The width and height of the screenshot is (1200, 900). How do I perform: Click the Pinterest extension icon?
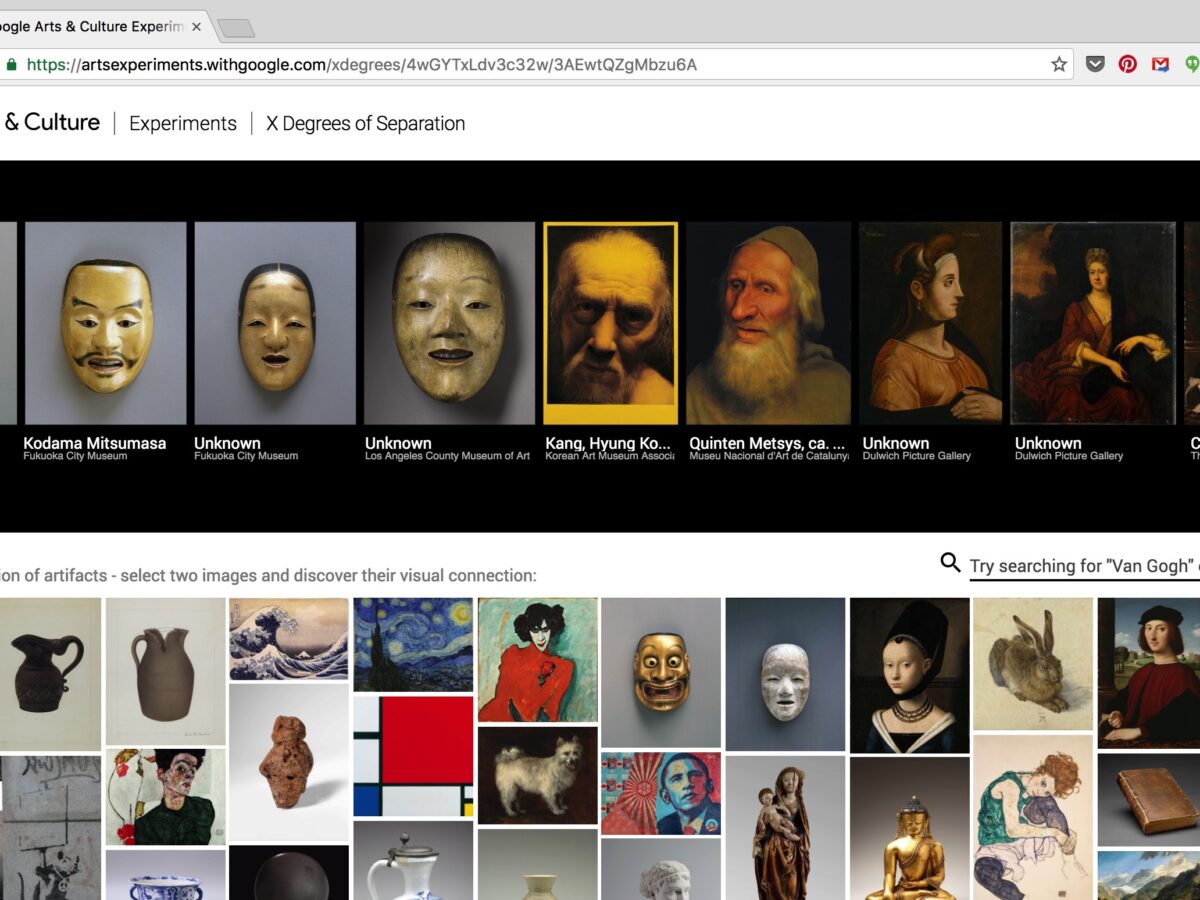1128,65
